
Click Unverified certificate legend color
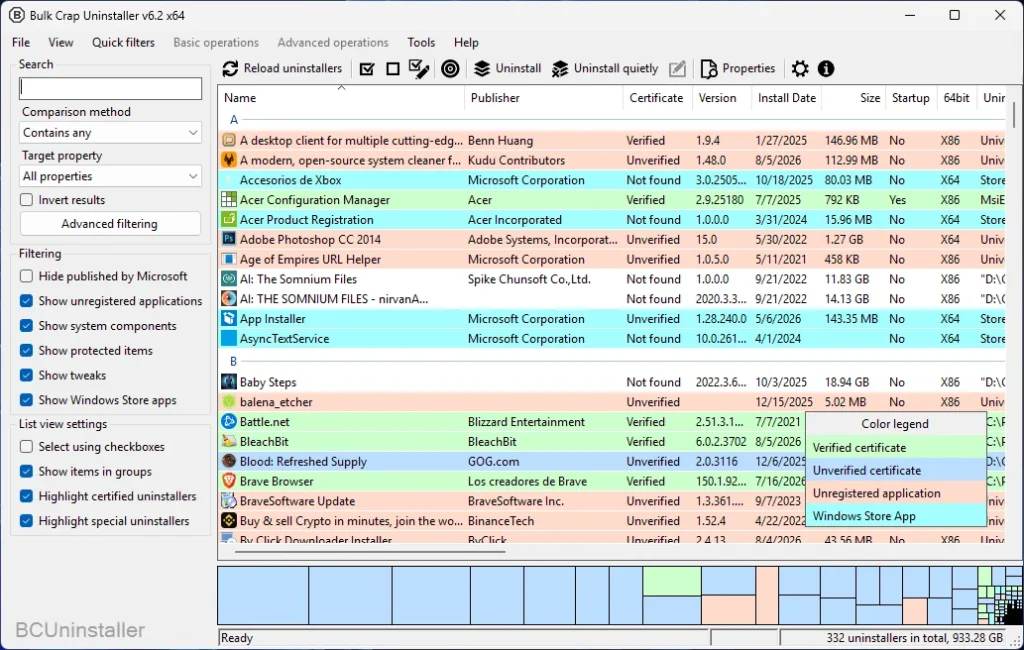point(895,470)
